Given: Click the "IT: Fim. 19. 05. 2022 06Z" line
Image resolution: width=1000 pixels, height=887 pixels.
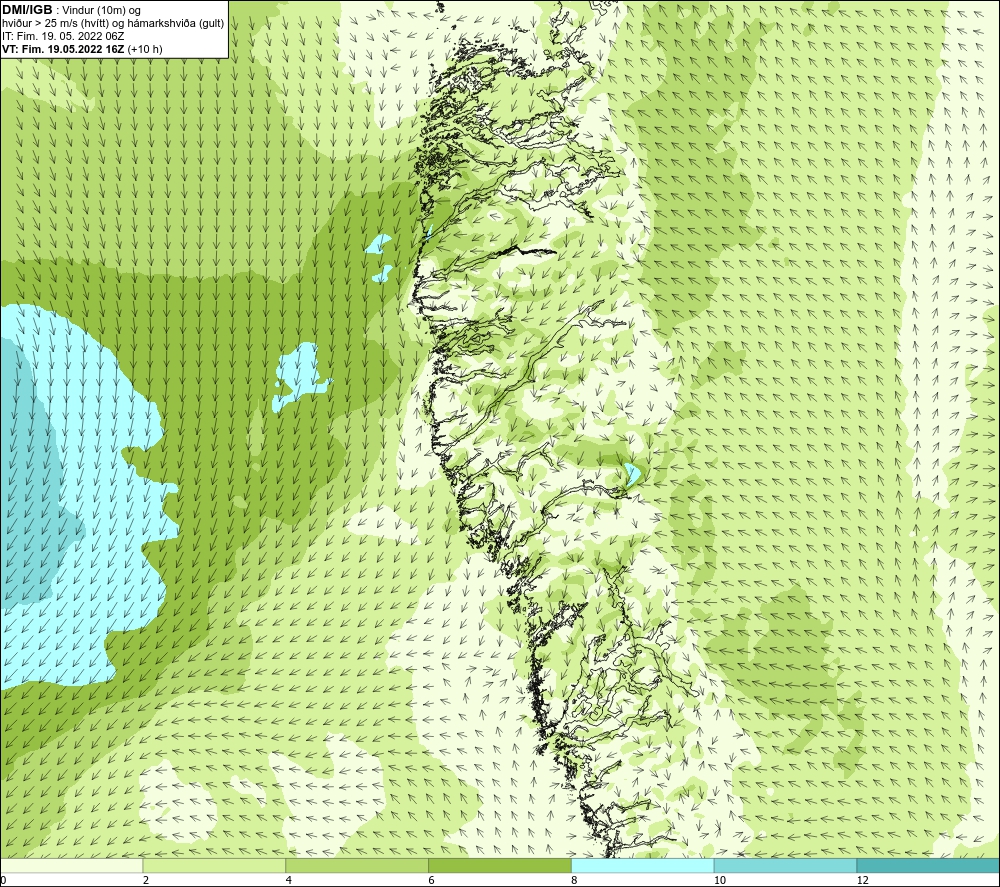Looking at the screenshot, I should (x=63, y=36).
